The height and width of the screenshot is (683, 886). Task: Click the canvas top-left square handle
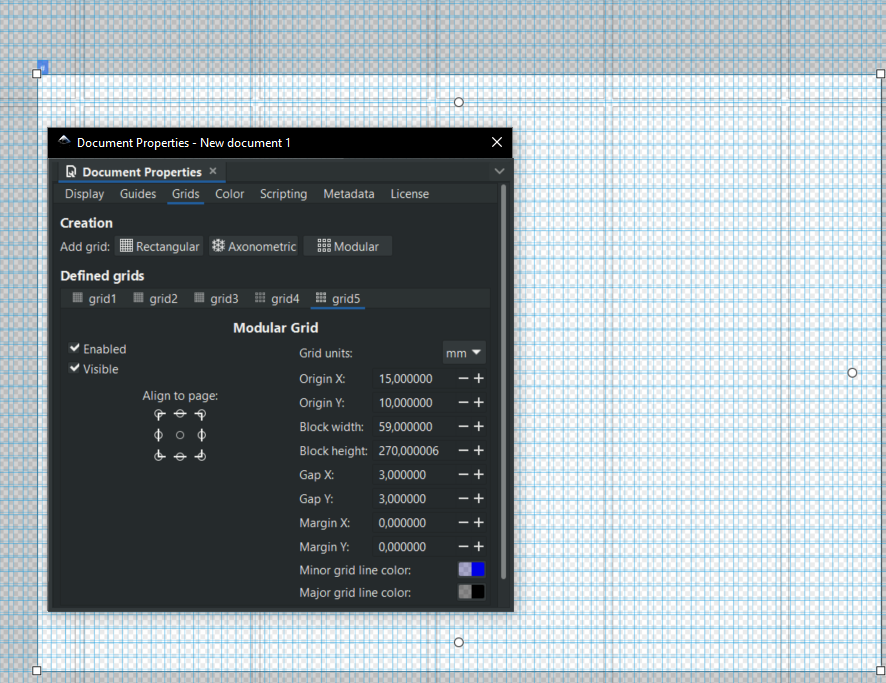[37, 73]
